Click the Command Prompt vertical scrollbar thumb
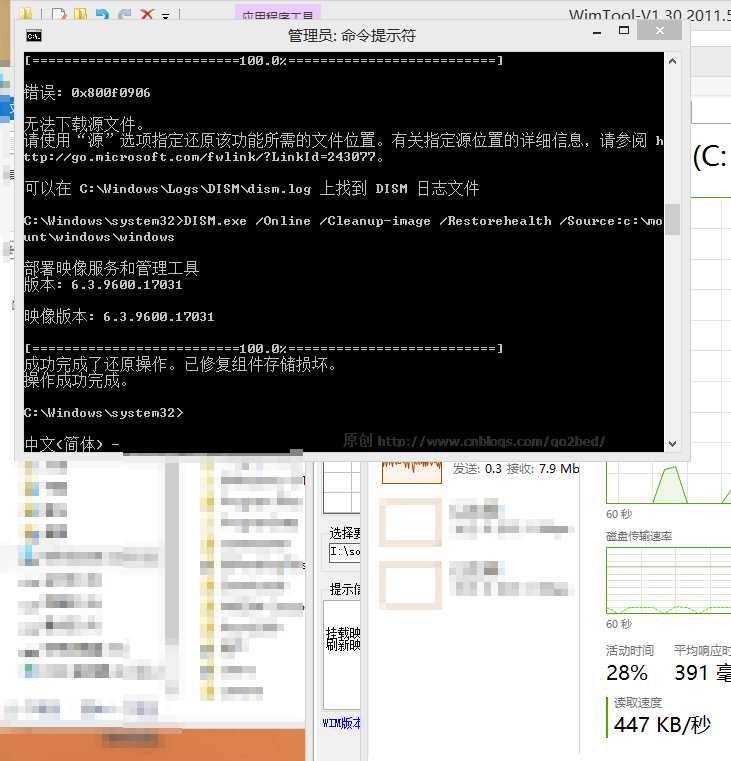This screenshot has height=761, width=731. (672, 219)
